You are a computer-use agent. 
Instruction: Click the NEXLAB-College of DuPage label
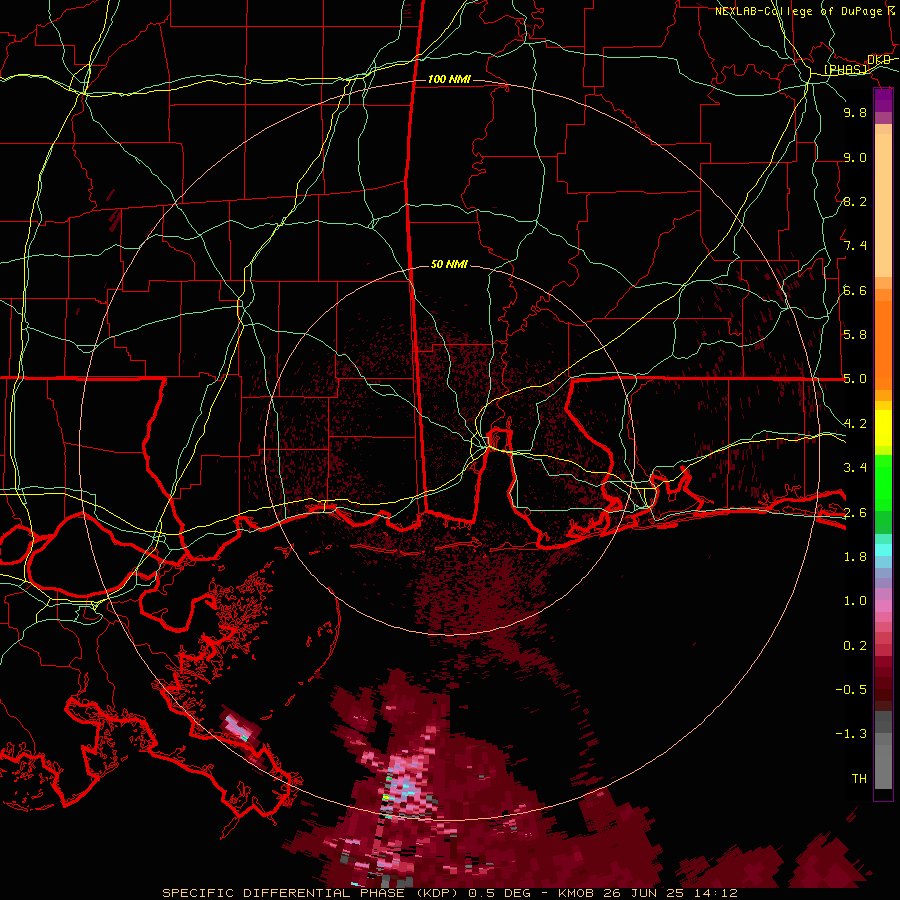(x=799, y=11)
